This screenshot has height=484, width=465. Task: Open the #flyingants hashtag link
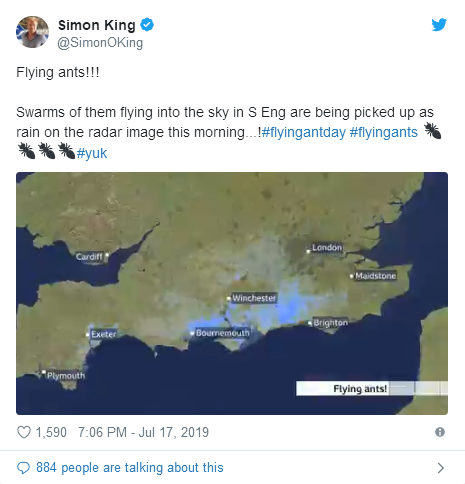click(384, 132)
